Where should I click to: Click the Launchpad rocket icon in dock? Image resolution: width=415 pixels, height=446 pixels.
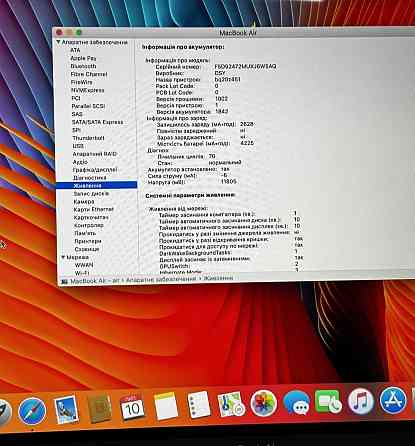coord(4,412)
